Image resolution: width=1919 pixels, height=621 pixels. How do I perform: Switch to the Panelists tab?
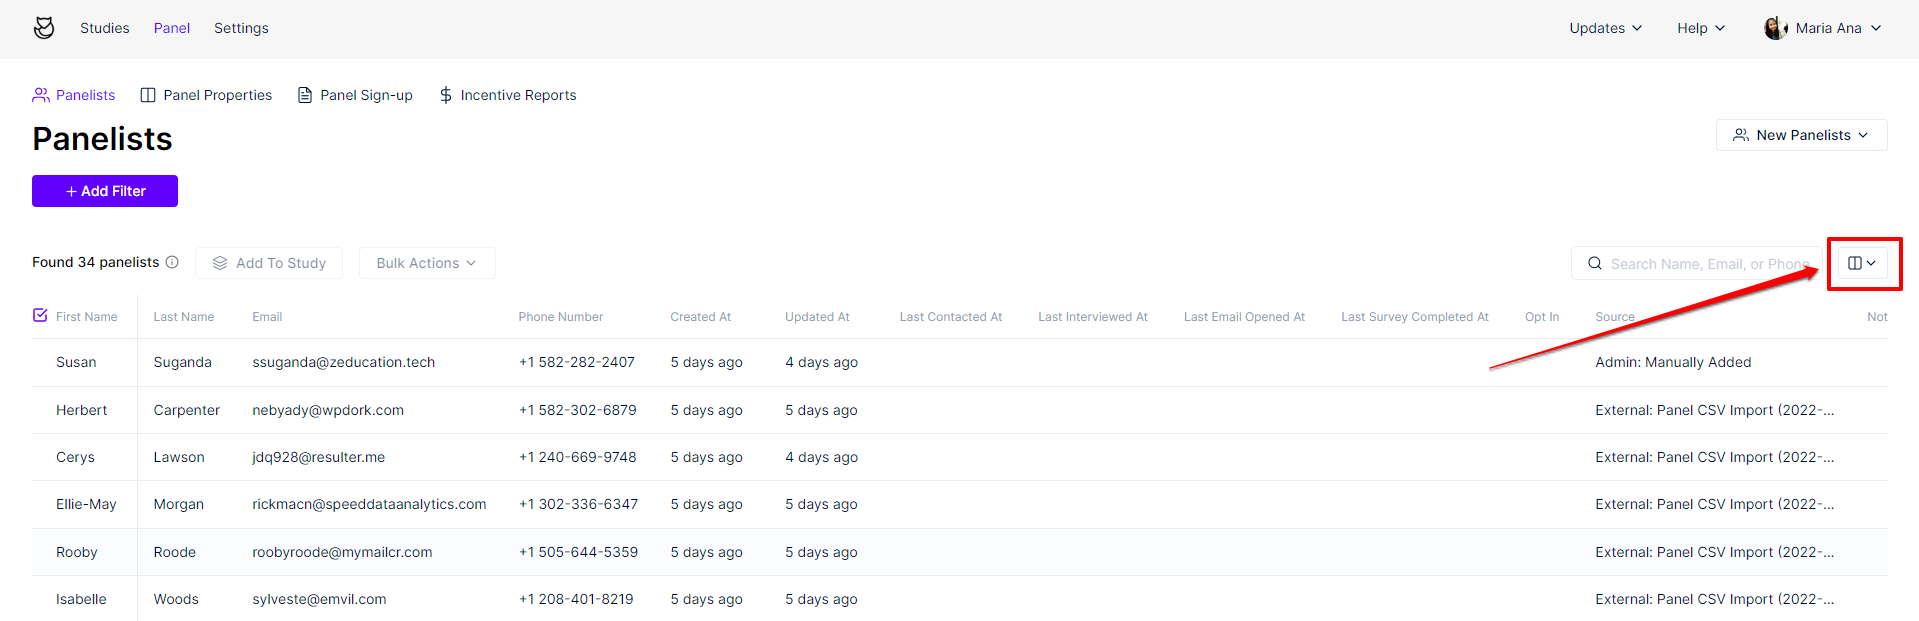click(x=74, y=95)
